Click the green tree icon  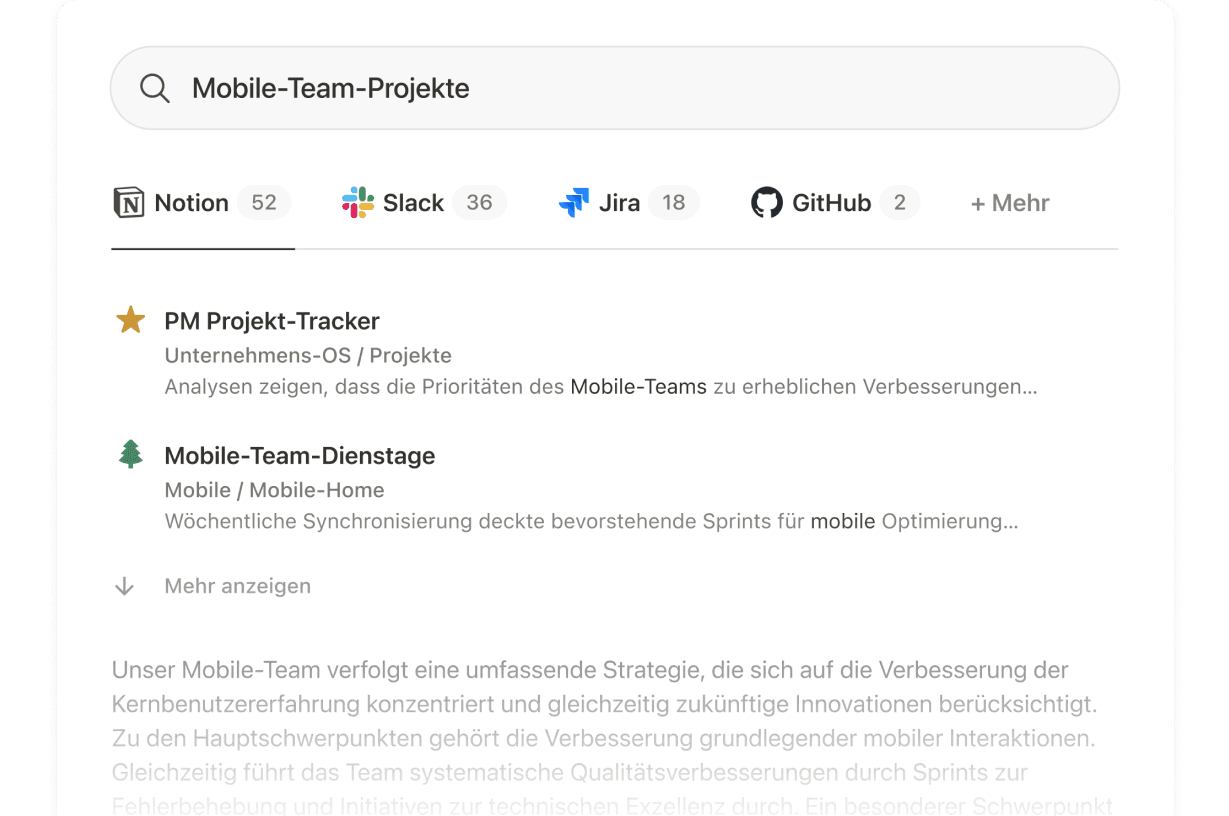131,455
